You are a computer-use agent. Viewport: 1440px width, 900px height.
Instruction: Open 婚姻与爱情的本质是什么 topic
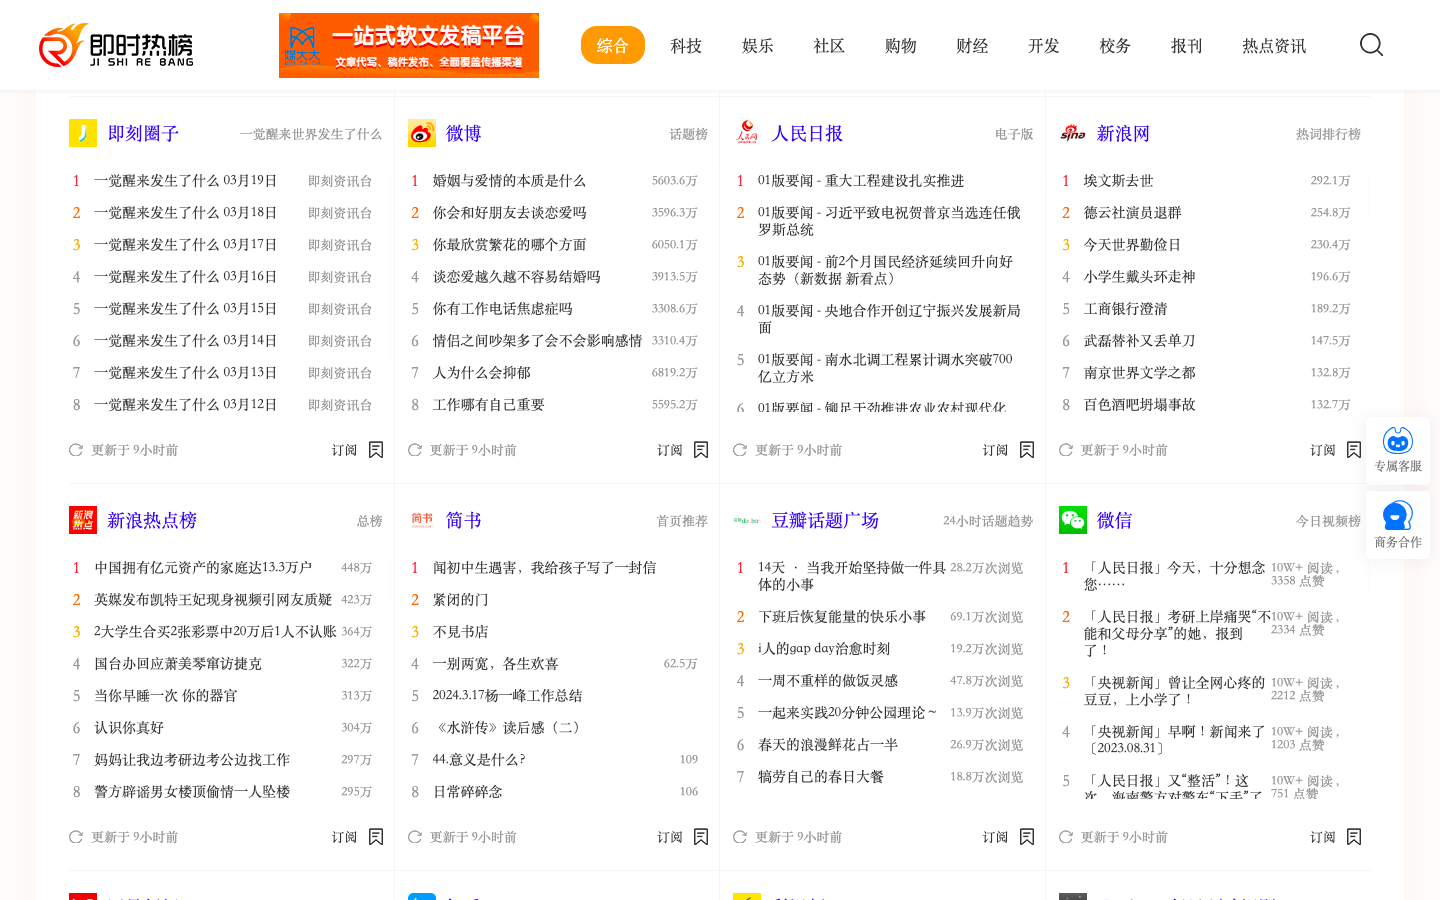tap(509, 181)
